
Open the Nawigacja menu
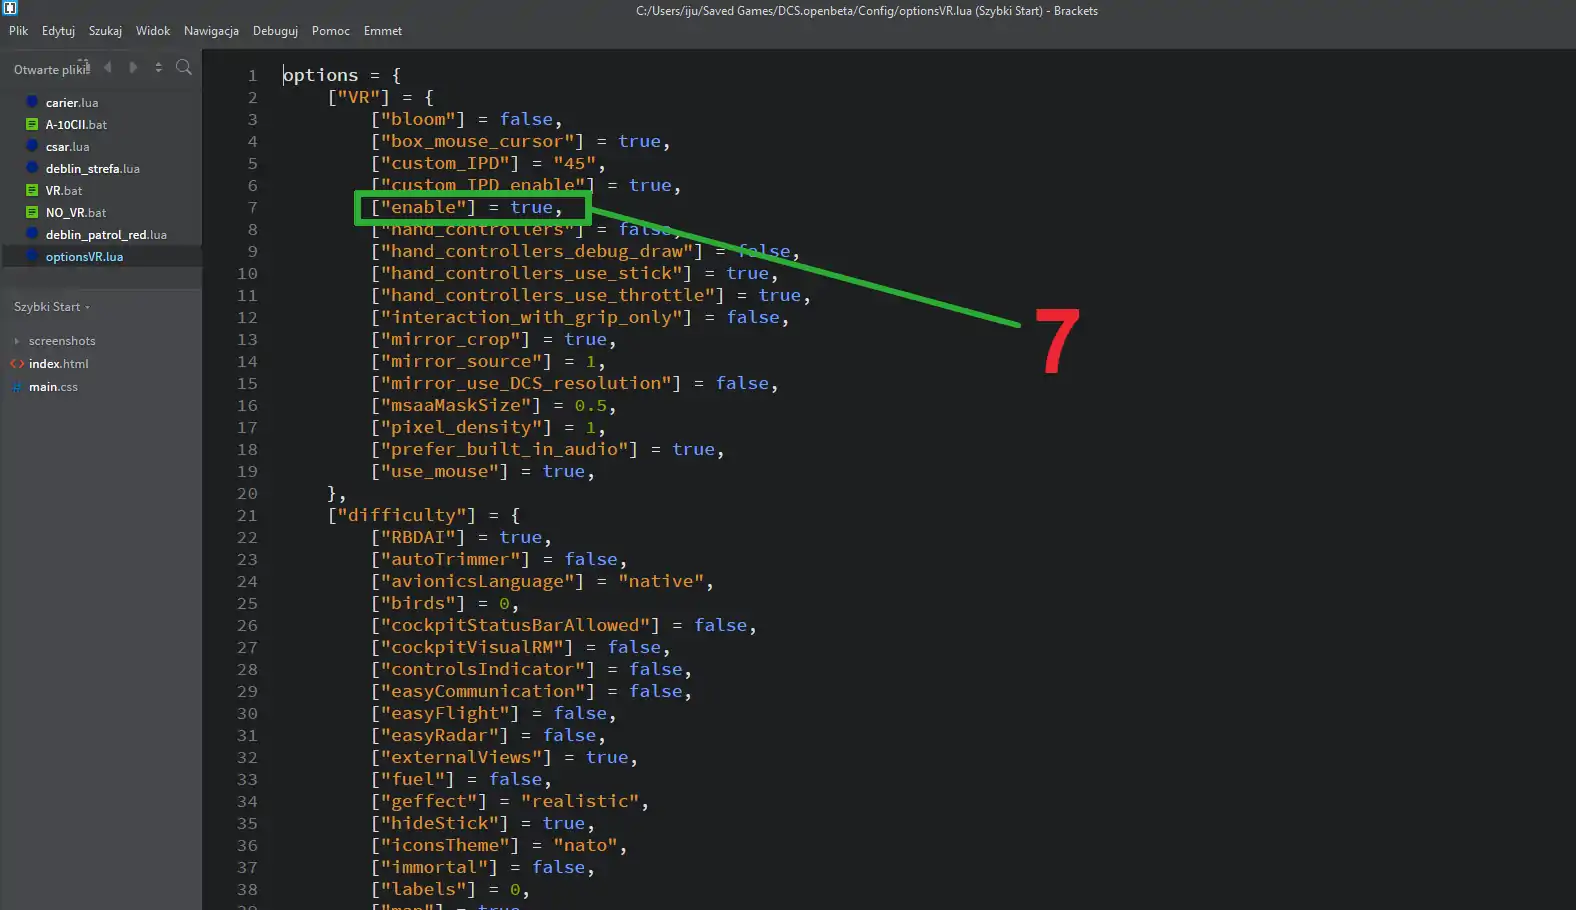tap(211, 31)
